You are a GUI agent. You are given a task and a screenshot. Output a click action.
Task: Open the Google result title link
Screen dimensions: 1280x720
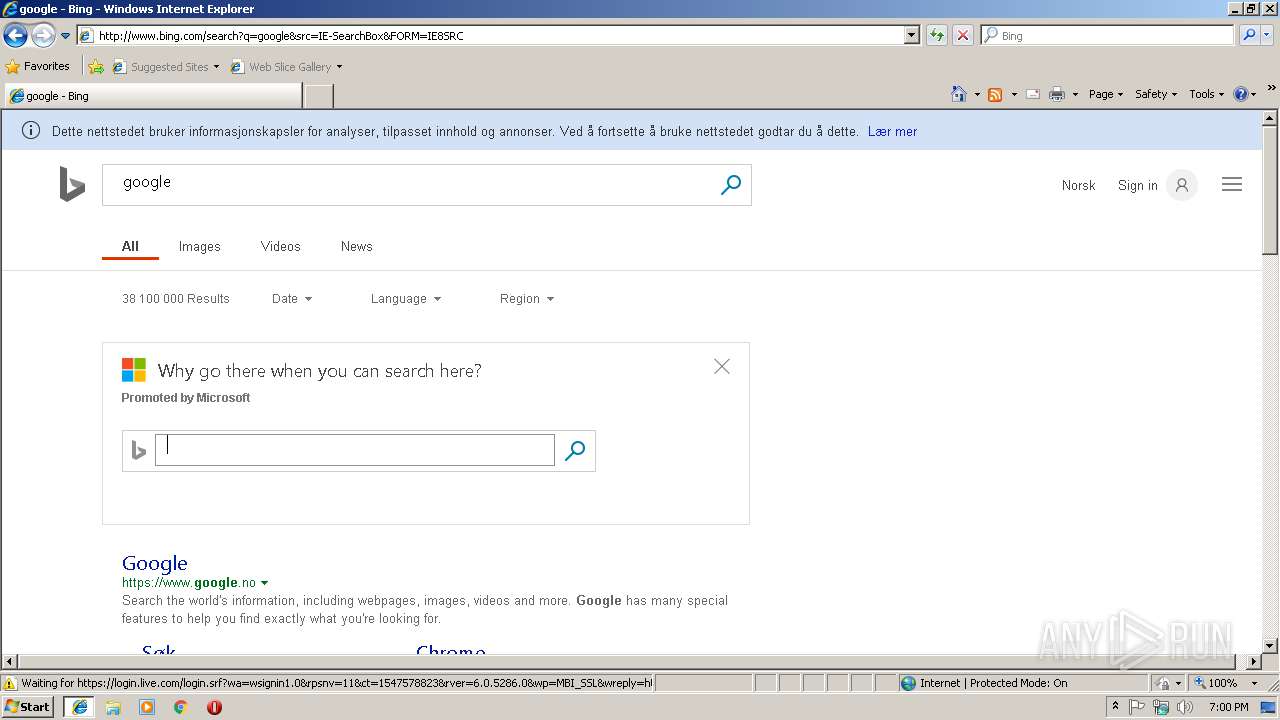[x=154, y=563]
